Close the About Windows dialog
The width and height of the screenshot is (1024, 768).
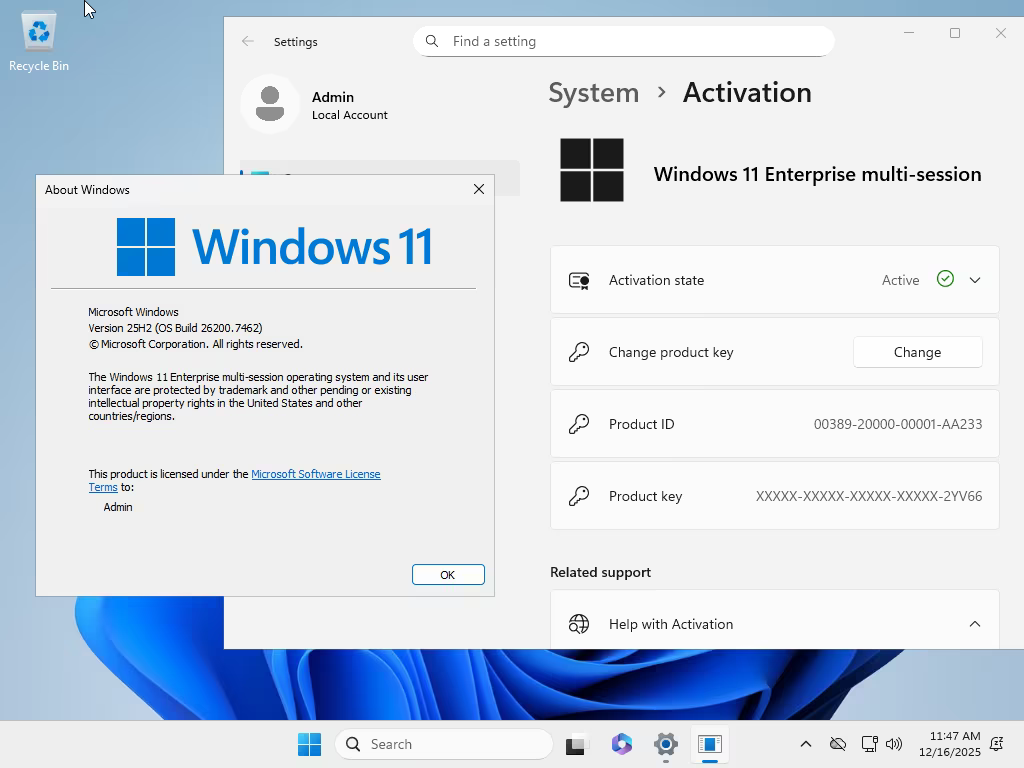[479, 189]
